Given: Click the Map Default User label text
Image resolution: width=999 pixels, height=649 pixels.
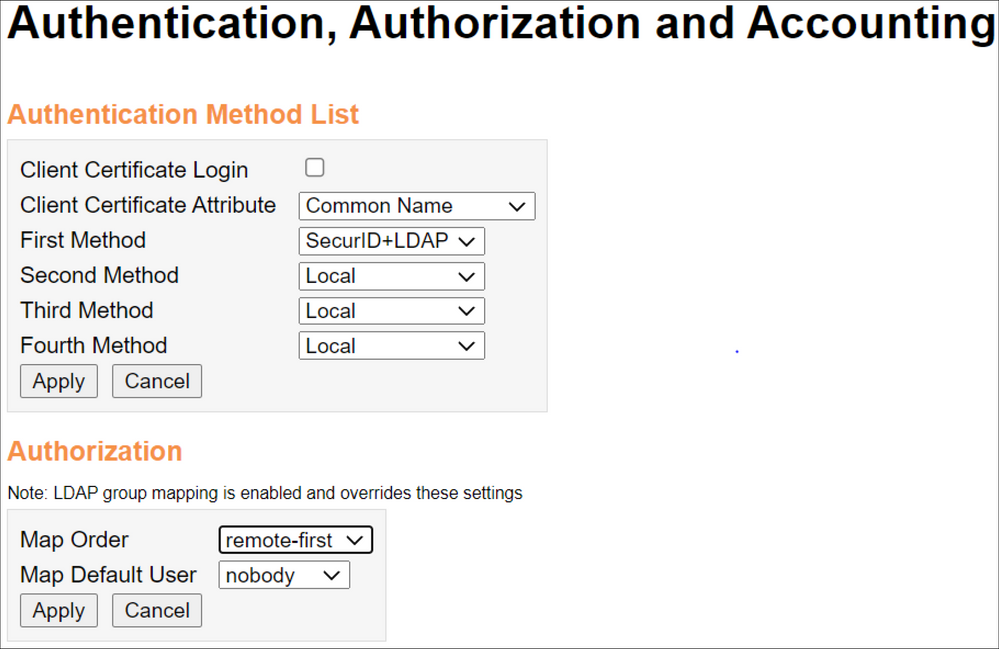Looking at the screenshot, I should (x=108, y=575).
